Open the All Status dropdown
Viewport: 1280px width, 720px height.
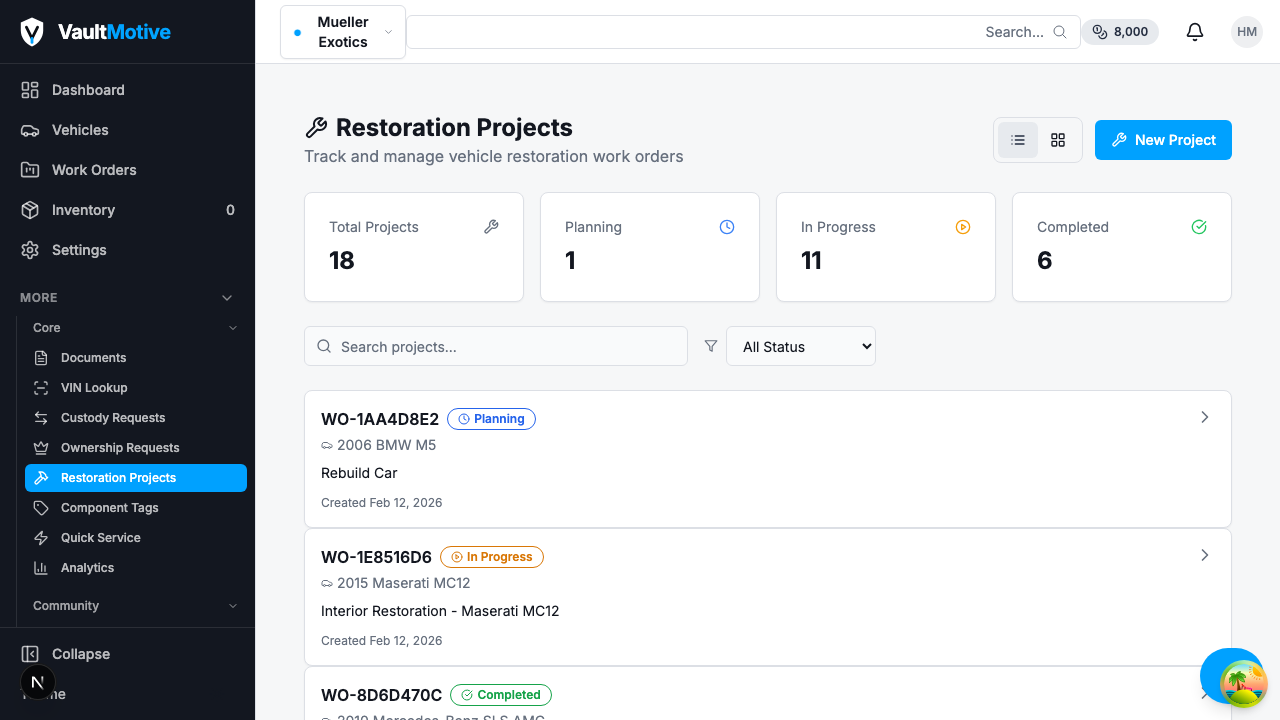click(801, 346)
